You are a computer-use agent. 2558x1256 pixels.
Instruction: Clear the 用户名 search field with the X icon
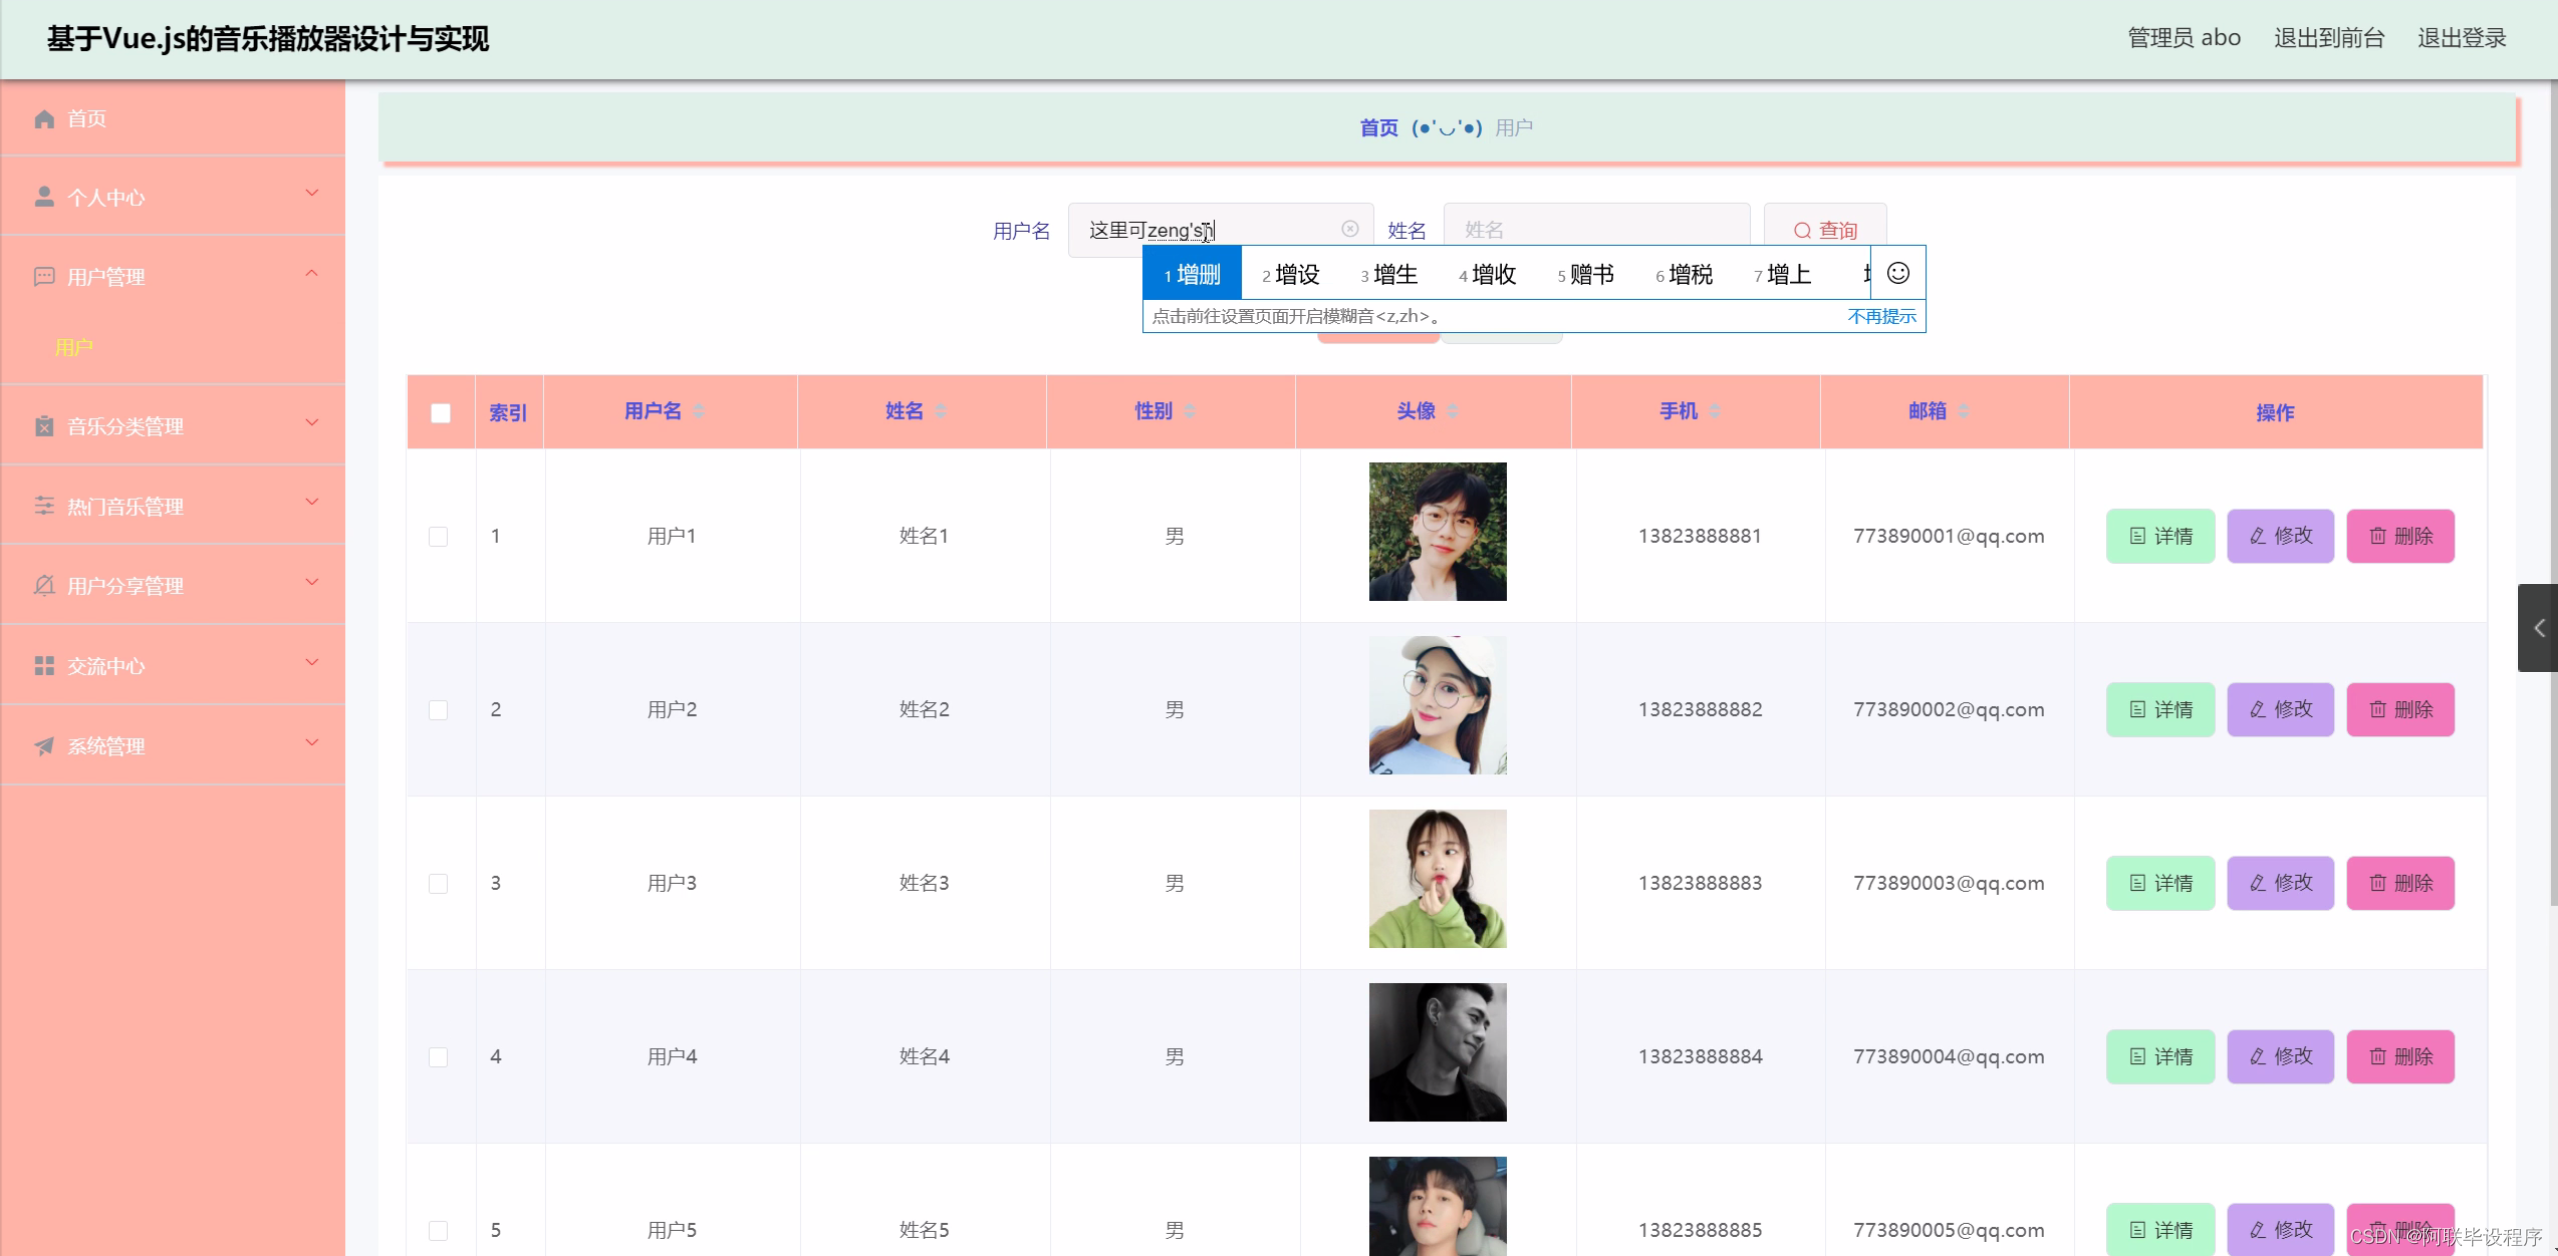[x=1350, y=229]
